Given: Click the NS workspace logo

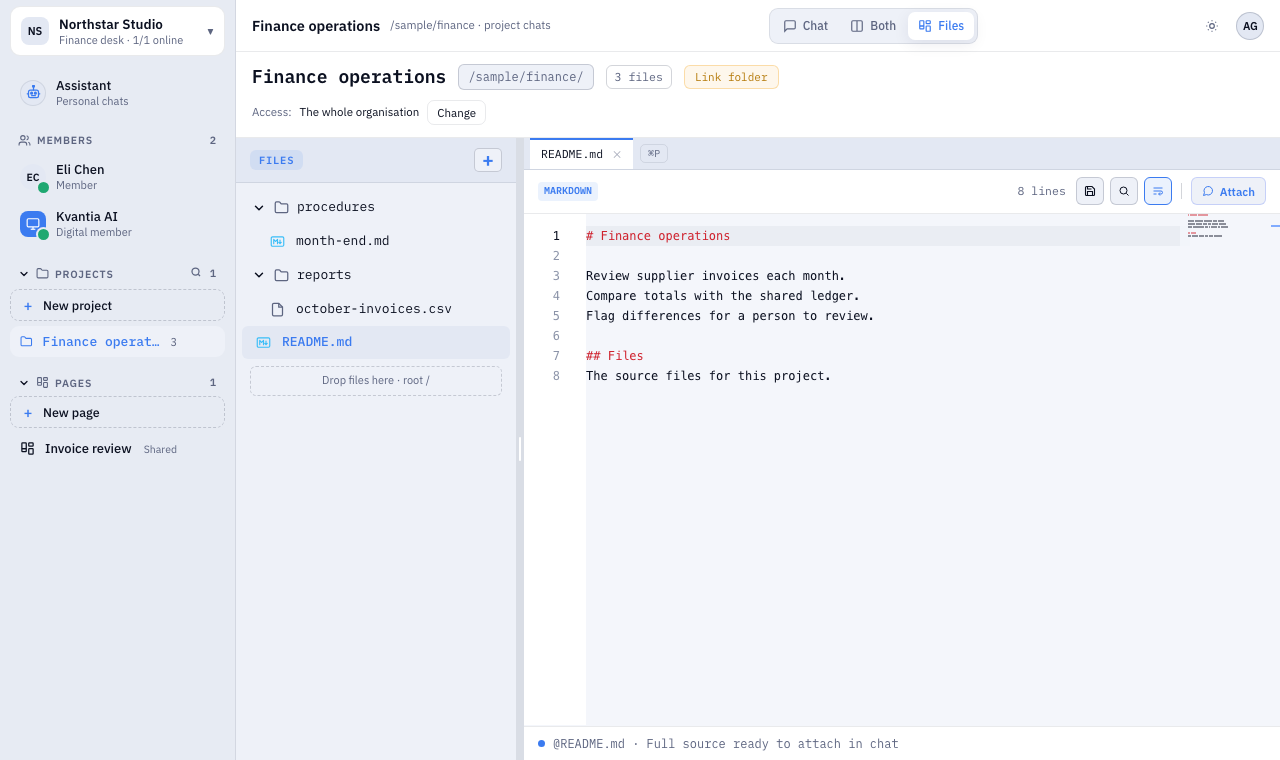Looking at the screenshot, I should click(x=35, y=31).
